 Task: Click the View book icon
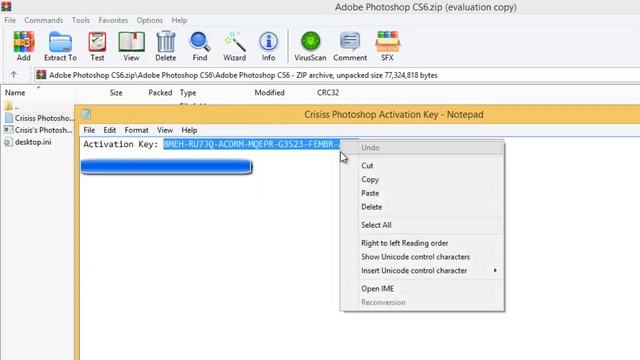[x=131, y=46]
